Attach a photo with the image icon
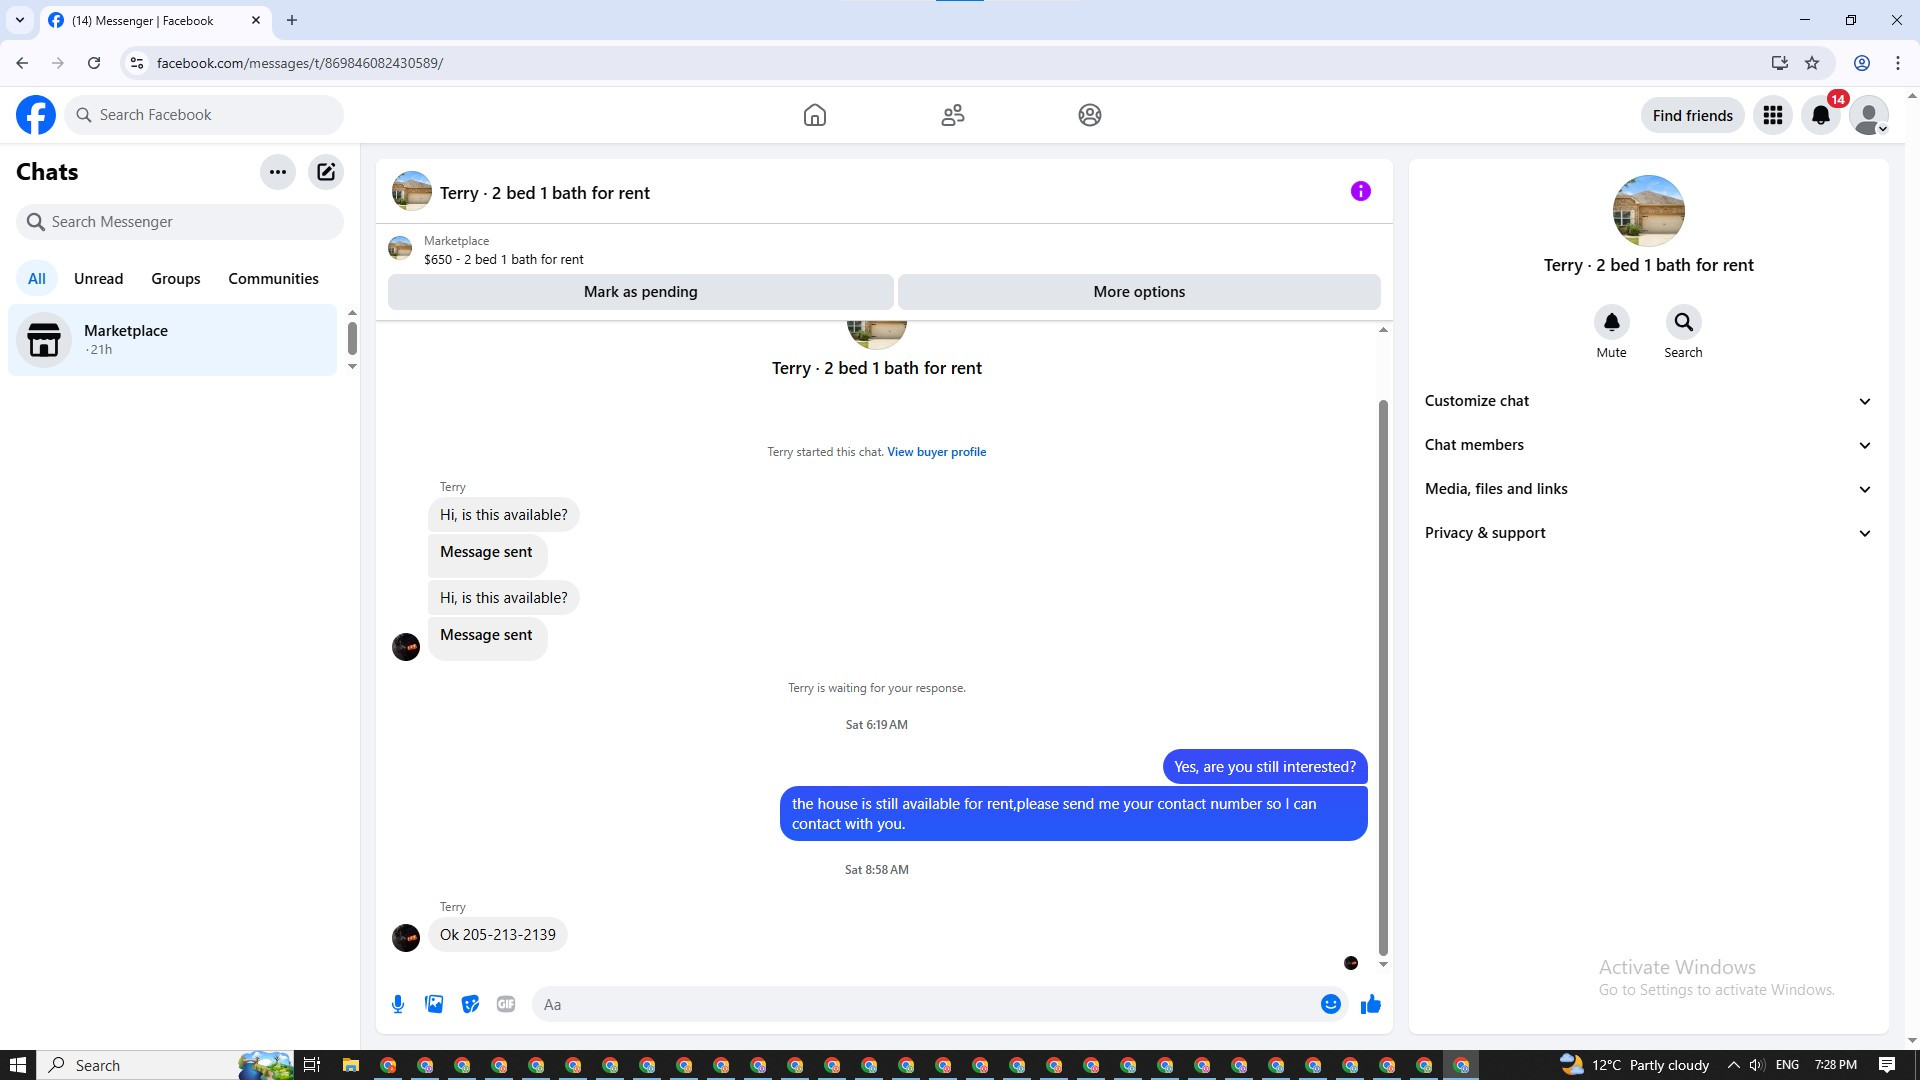Screen dimensions: 1920x1080 click(x=434, y=1004)
